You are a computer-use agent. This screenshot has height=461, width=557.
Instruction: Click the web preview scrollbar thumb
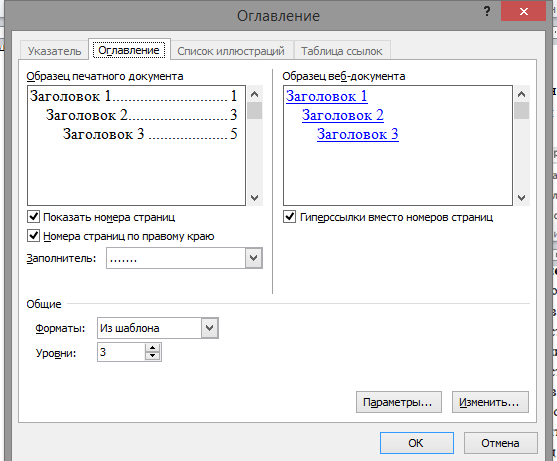coord(521,110)
